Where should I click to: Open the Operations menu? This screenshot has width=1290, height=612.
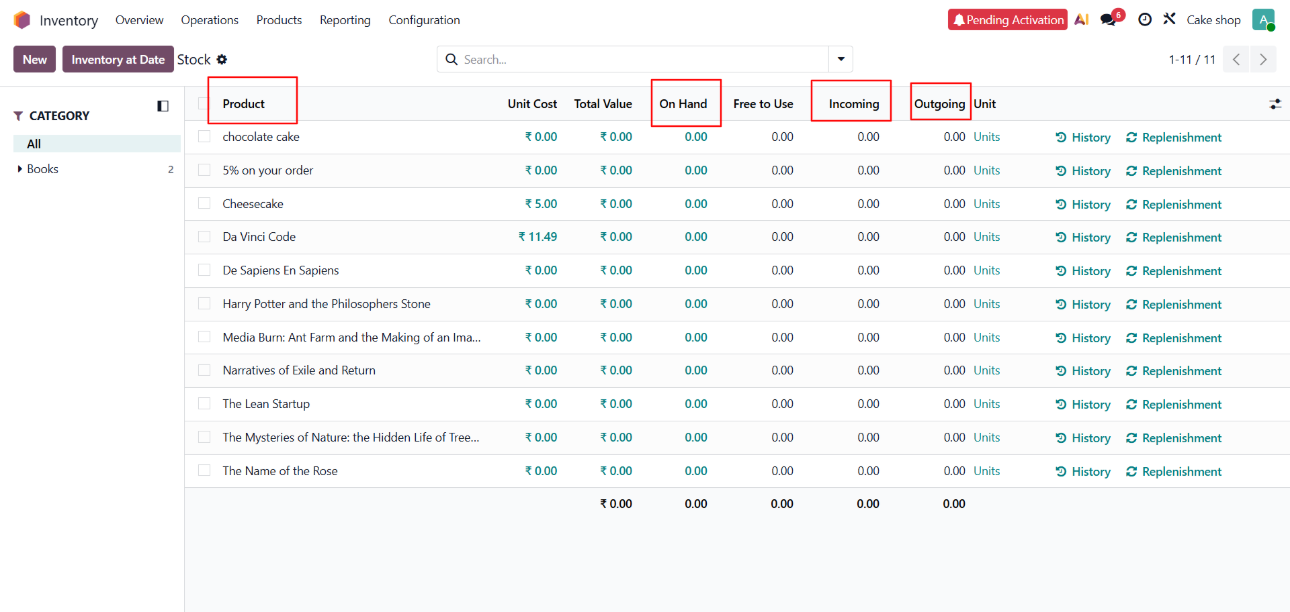click(x=210, y=20)
